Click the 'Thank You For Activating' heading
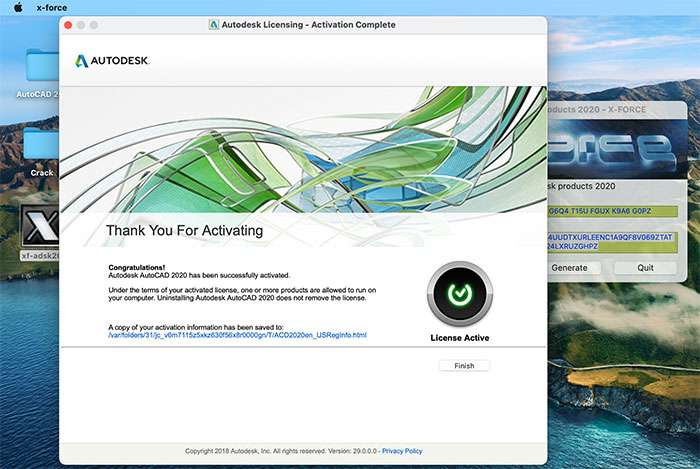 [184, 230]
